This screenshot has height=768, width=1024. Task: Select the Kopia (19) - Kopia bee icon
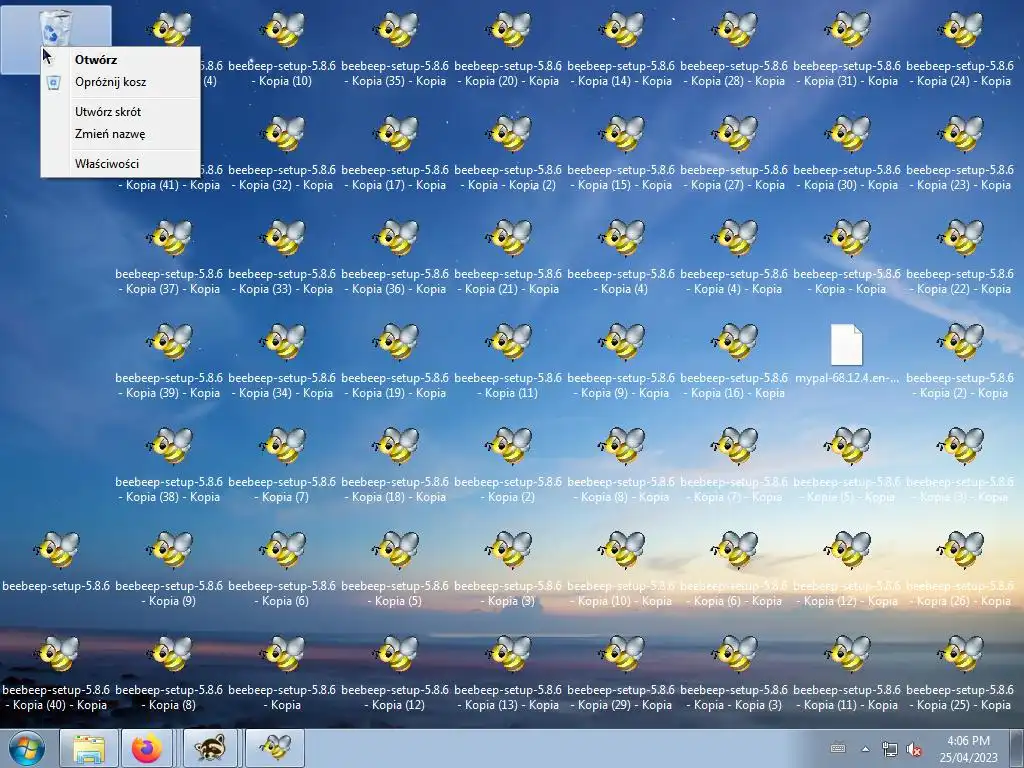coord(395,341)
